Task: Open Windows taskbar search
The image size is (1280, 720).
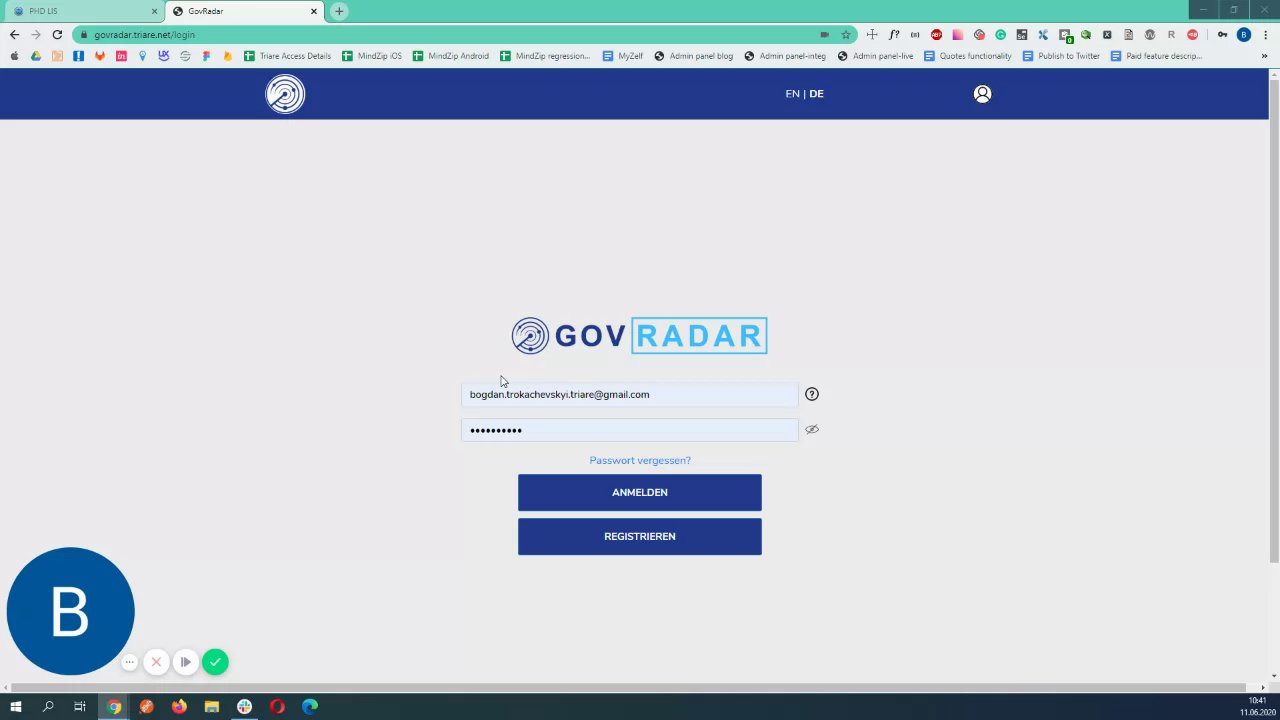Action: tap(48, 707)
